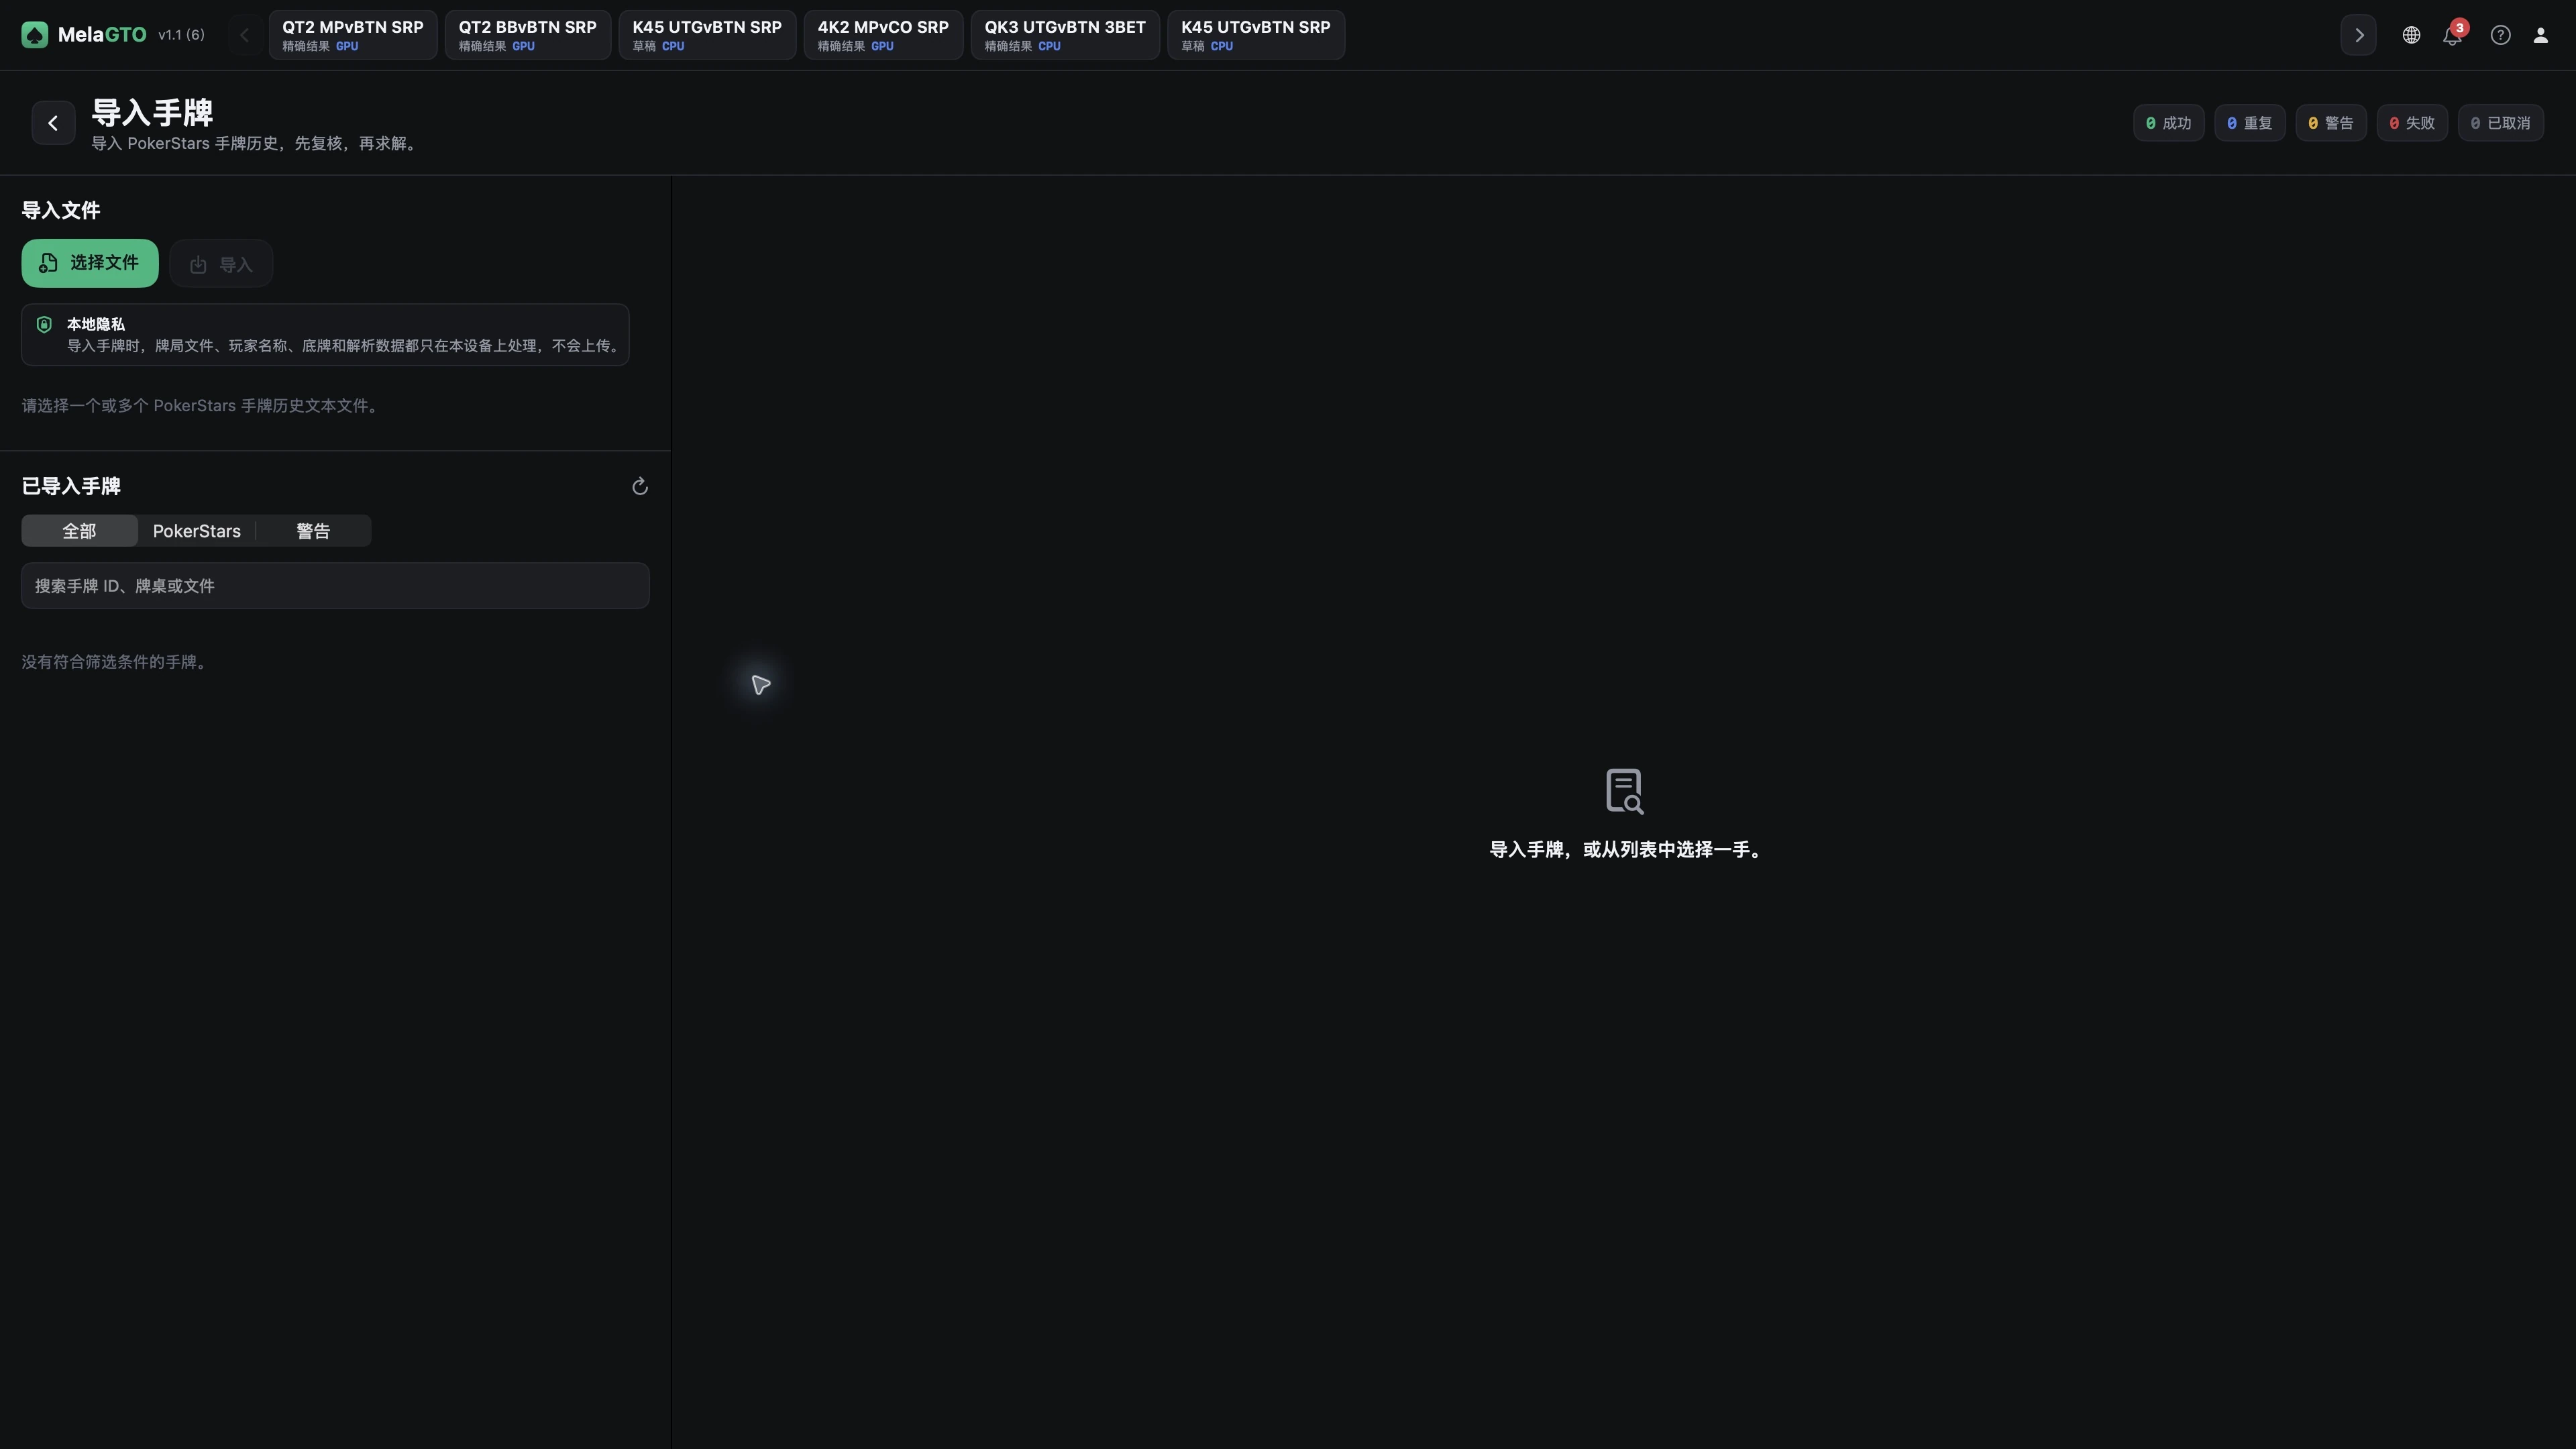Open the 4K2 MPvCO SRP tab
Screen dimensions: 2576x1449
tap(883, 35)
